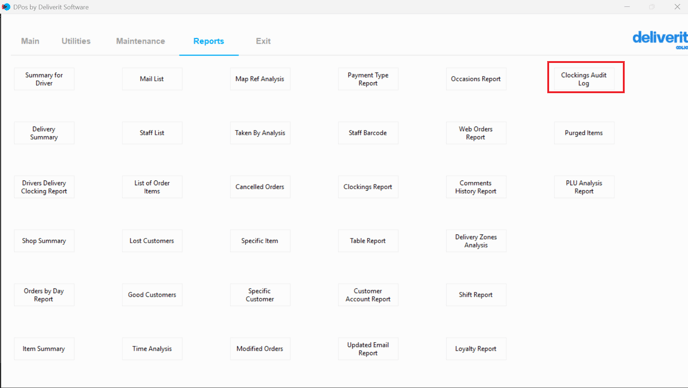Screen dimensions: 688x388
Task: Open the Specific Item report
Action: (x=260, y=241)
